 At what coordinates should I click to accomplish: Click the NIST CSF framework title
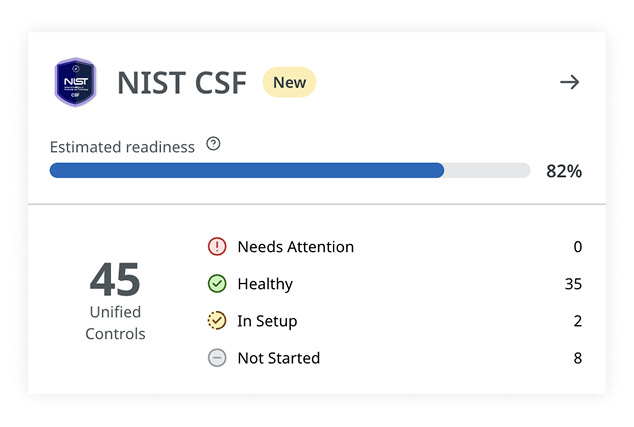tap(182, 83)
